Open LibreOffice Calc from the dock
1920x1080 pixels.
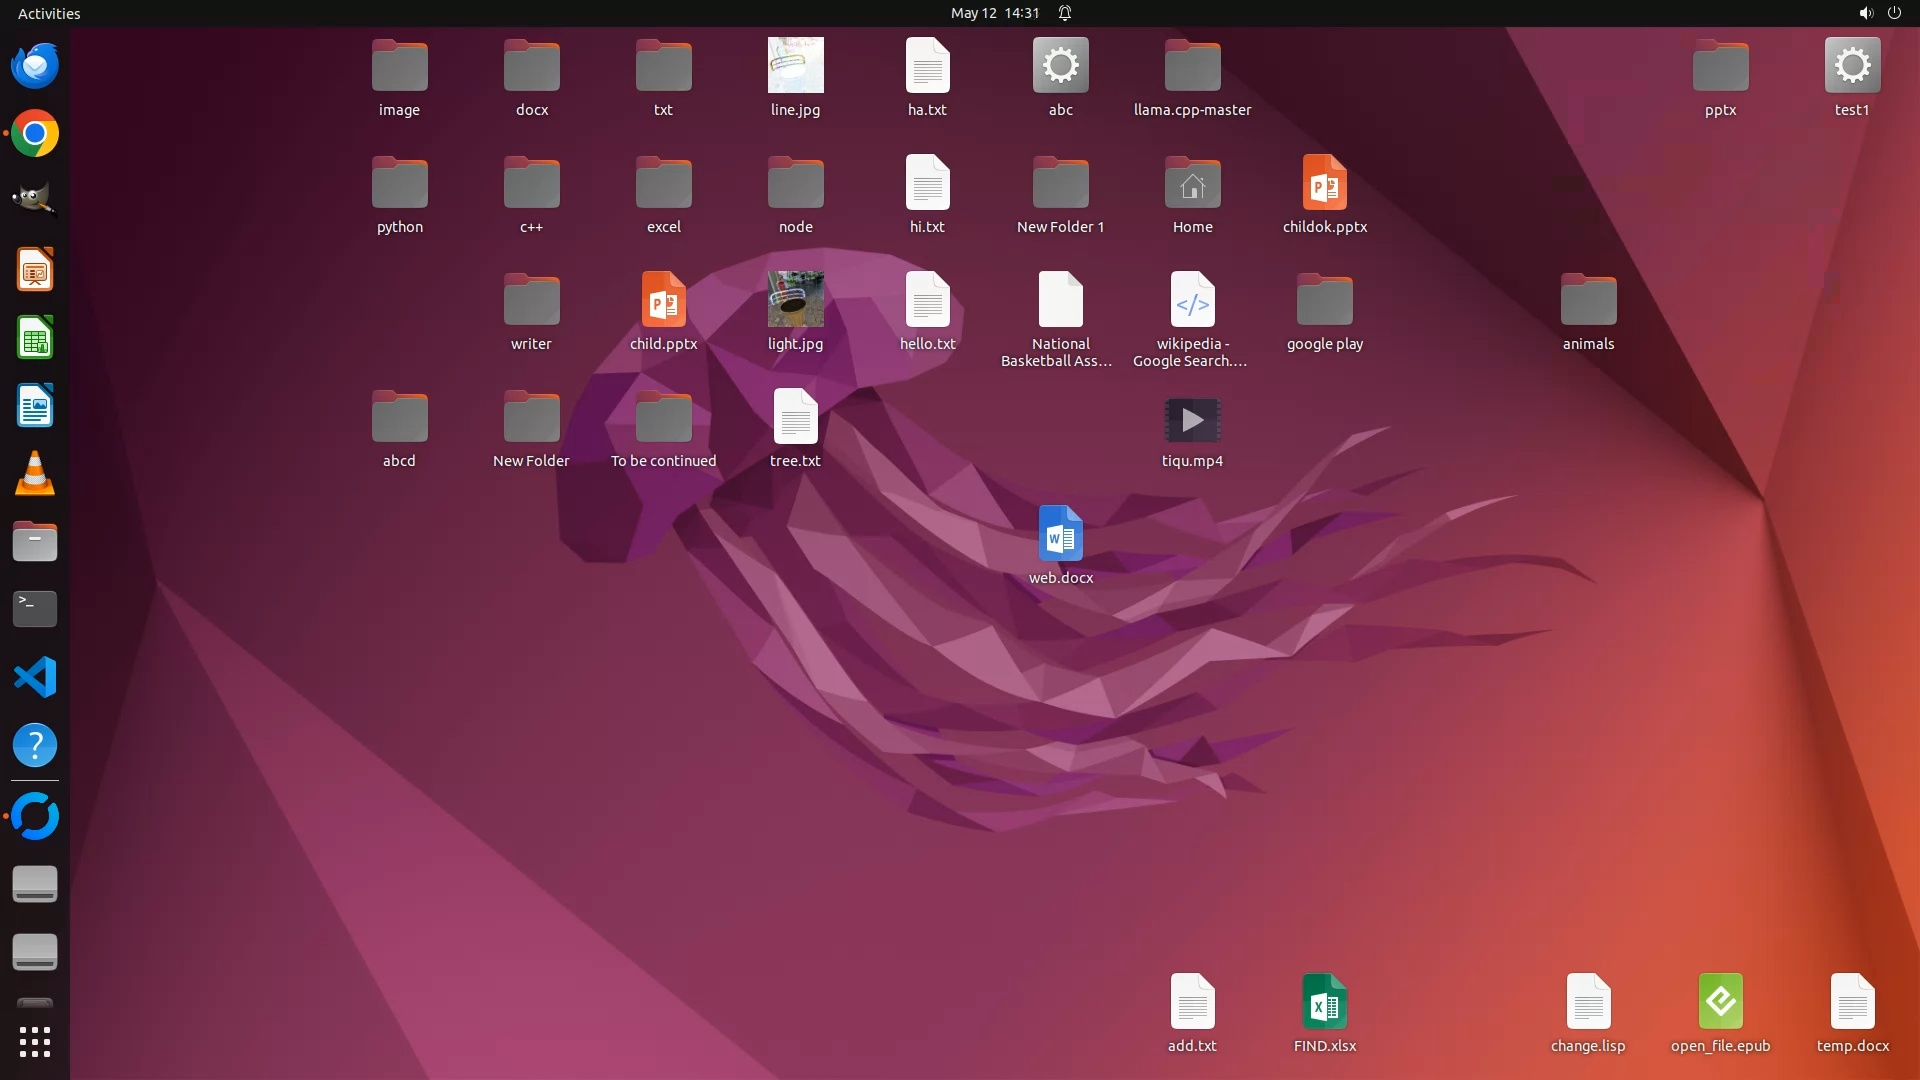[35, 338]
